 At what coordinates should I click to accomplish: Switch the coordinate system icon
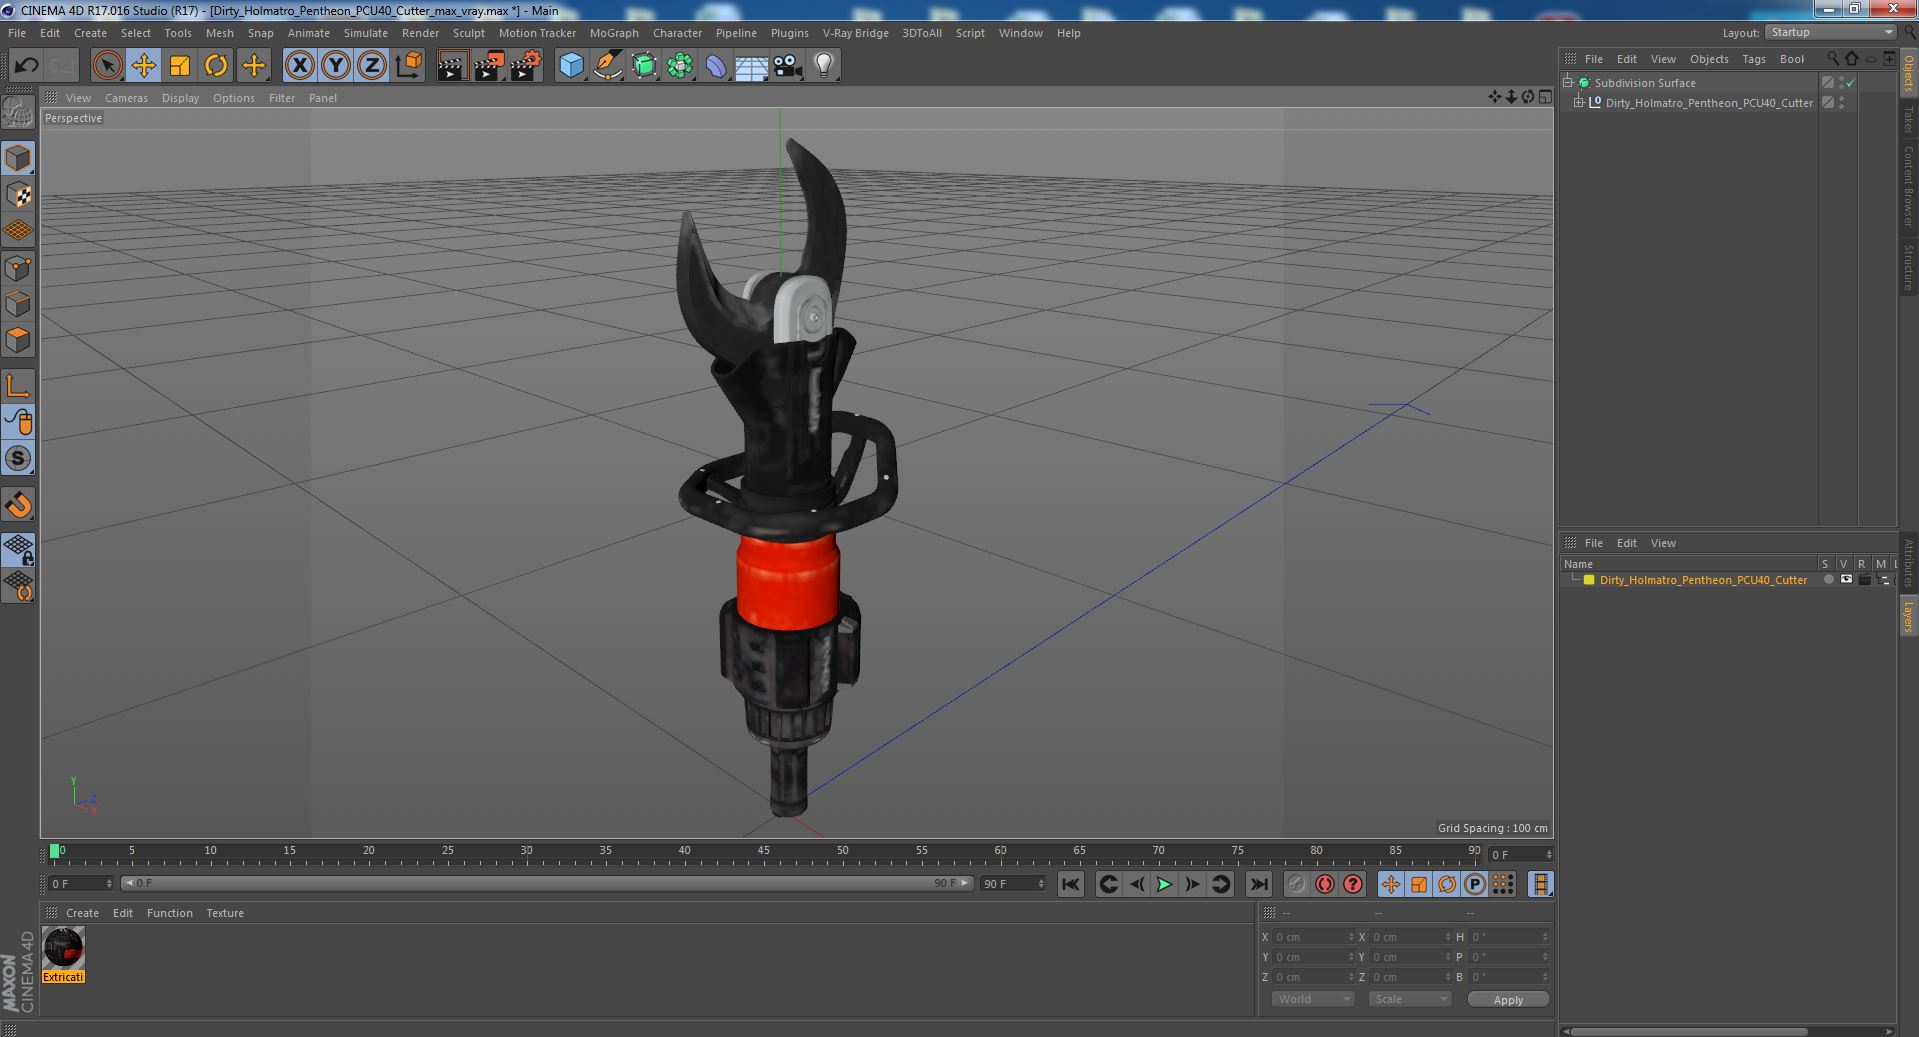tap(409, 66)
